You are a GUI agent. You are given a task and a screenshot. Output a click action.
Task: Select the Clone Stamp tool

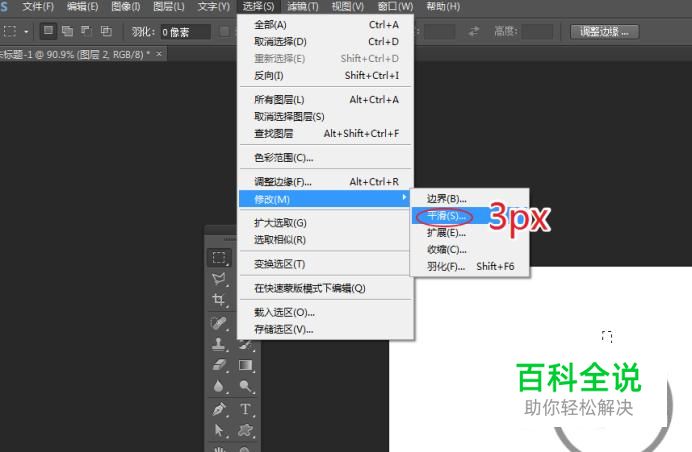coord(219,344)
